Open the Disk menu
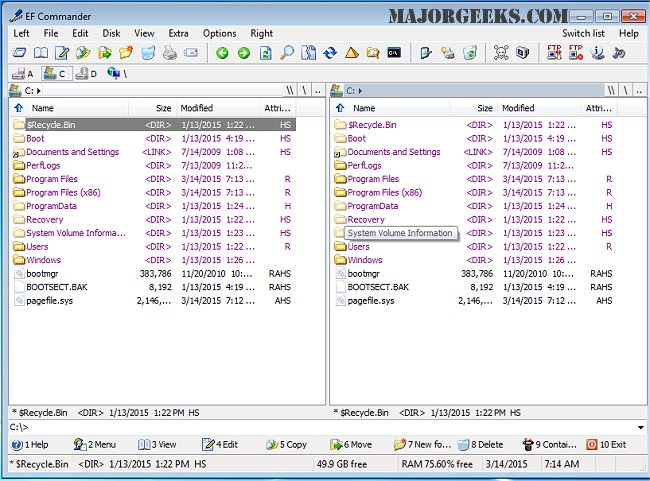Image resolution: width=650 pixels, height=481 pixels. 111,33
